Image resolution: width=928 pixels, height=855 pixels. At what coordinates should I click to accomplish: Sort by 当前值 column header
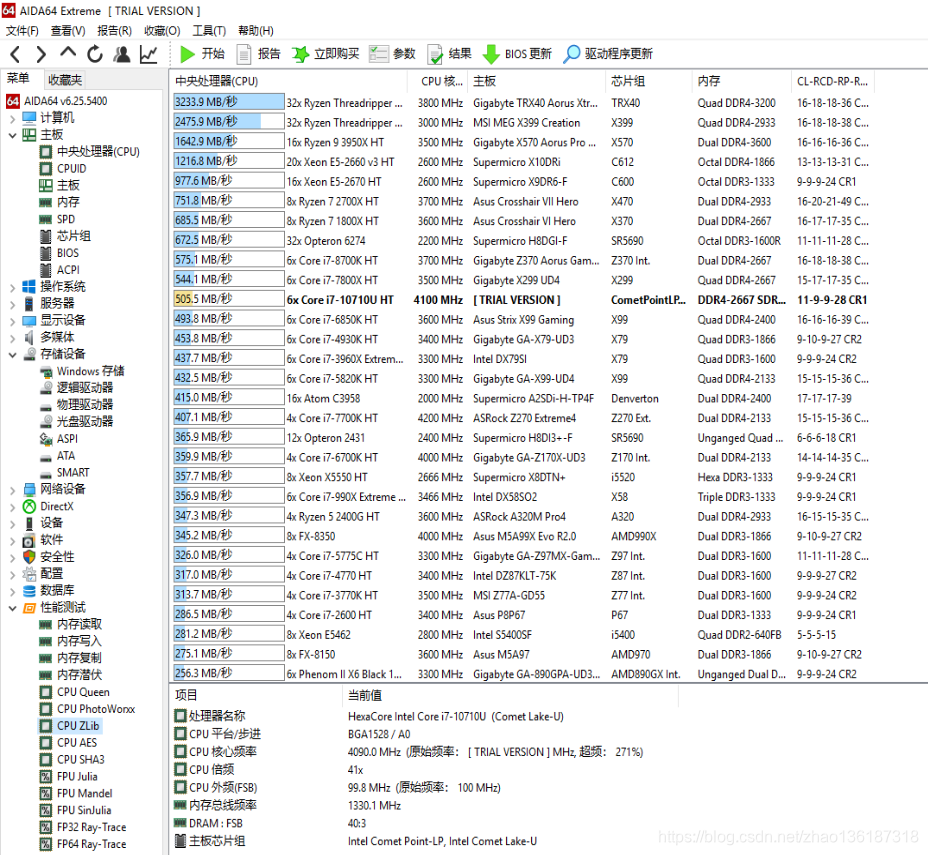click(510, 696)
